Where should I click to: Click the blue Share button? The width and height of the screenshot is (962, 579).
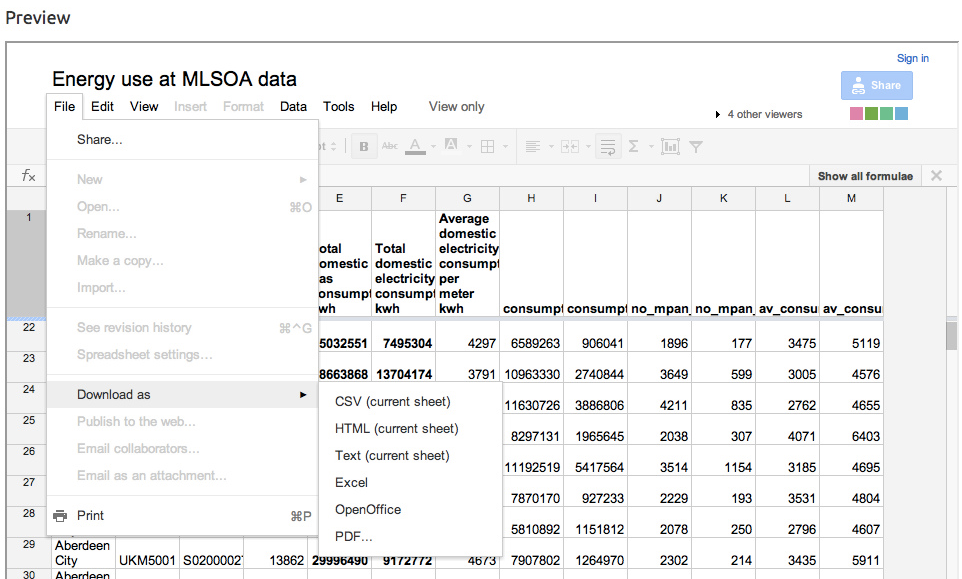[877, 85]
